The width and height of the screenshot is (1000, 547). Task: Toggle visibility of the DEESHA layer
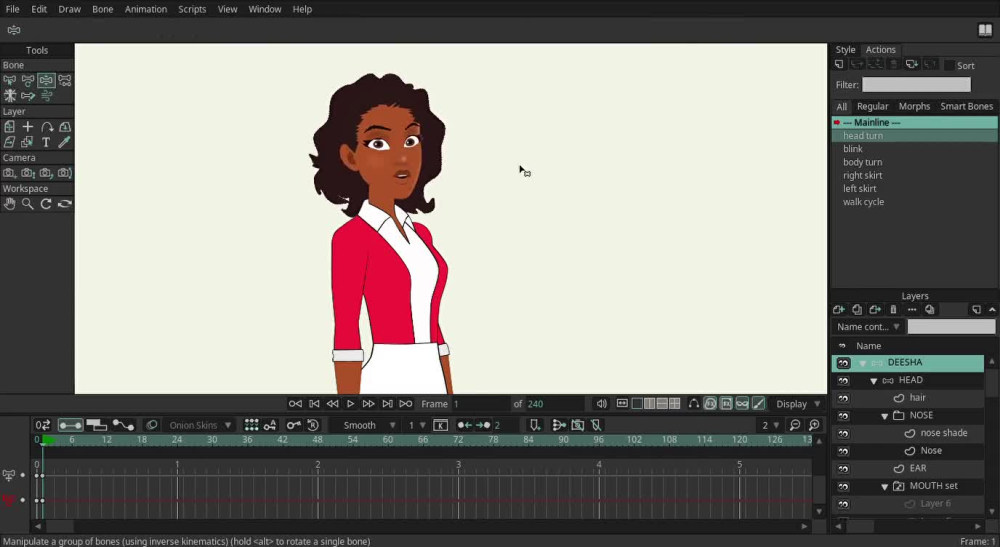click(843, 363)
